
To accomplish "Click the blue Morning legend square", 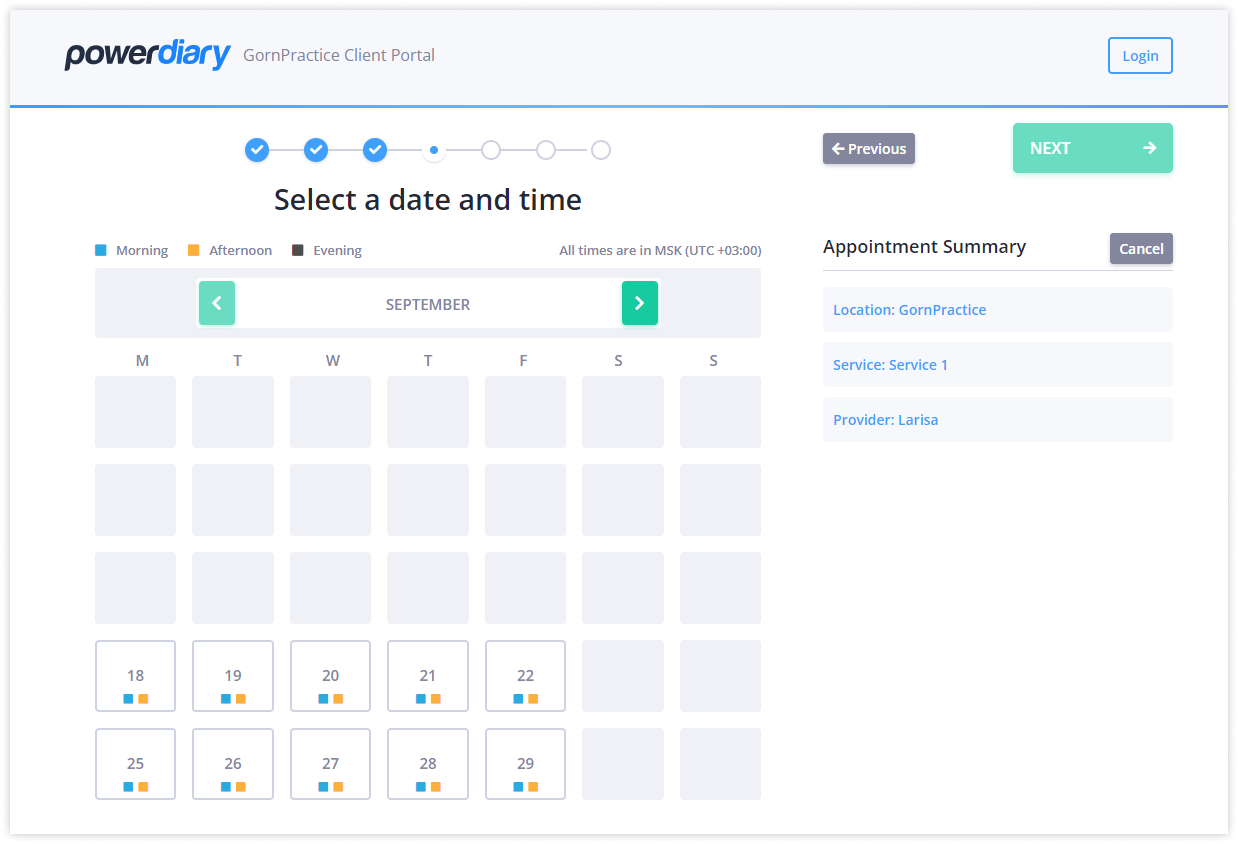I will tap(101, 250).
